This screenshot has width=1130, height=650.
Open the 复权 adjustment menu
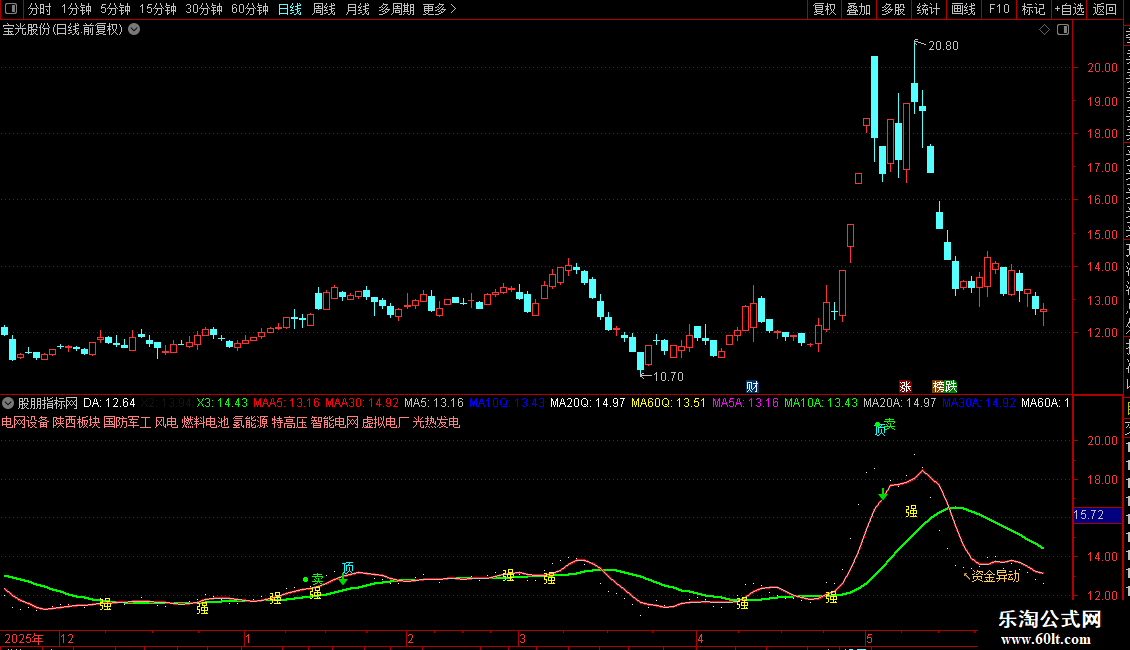(x=824, y=9)
